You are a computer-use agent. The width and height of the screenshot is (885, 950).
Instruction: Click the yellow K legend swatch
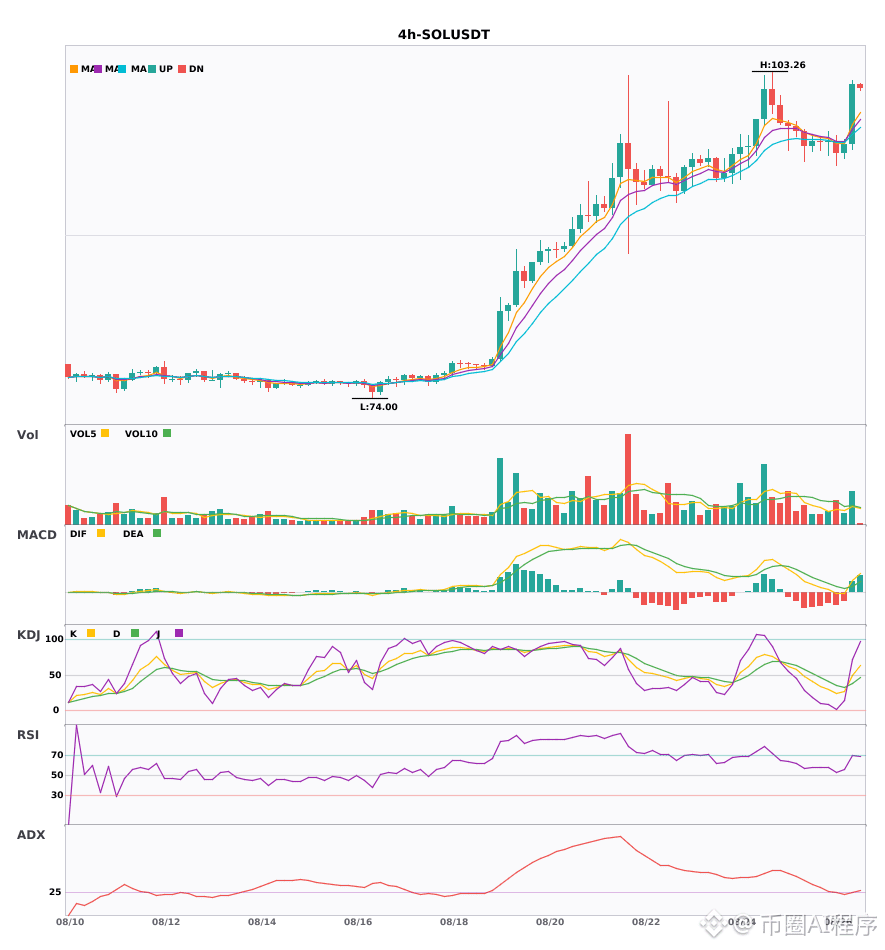91,633
